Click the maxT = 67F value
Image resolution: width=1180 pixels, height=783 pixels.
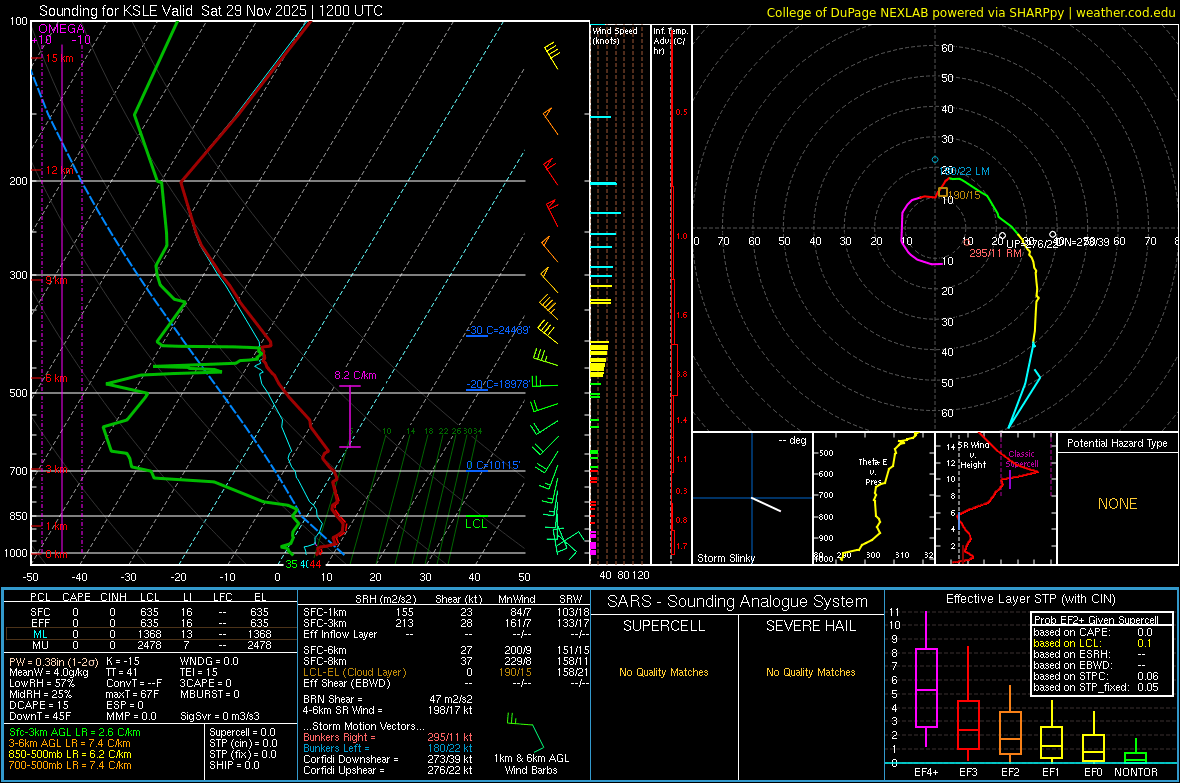tap(132, 694)
